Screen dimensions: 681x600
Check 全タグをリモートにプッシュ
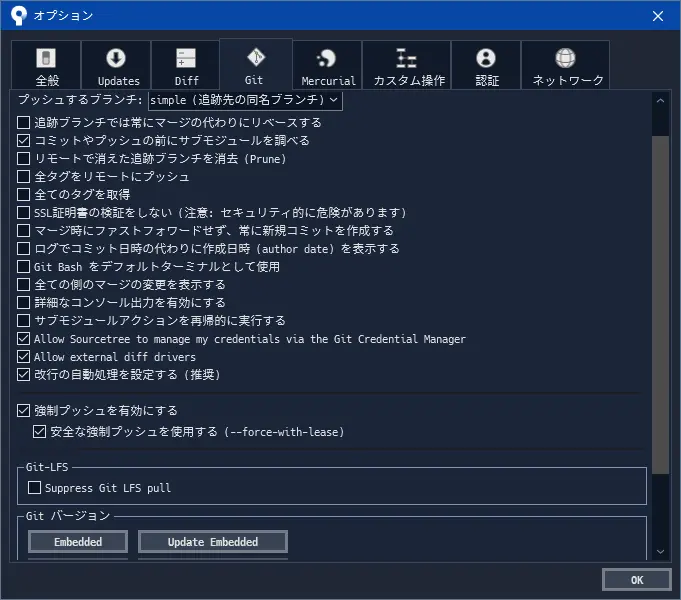(23, 176)
